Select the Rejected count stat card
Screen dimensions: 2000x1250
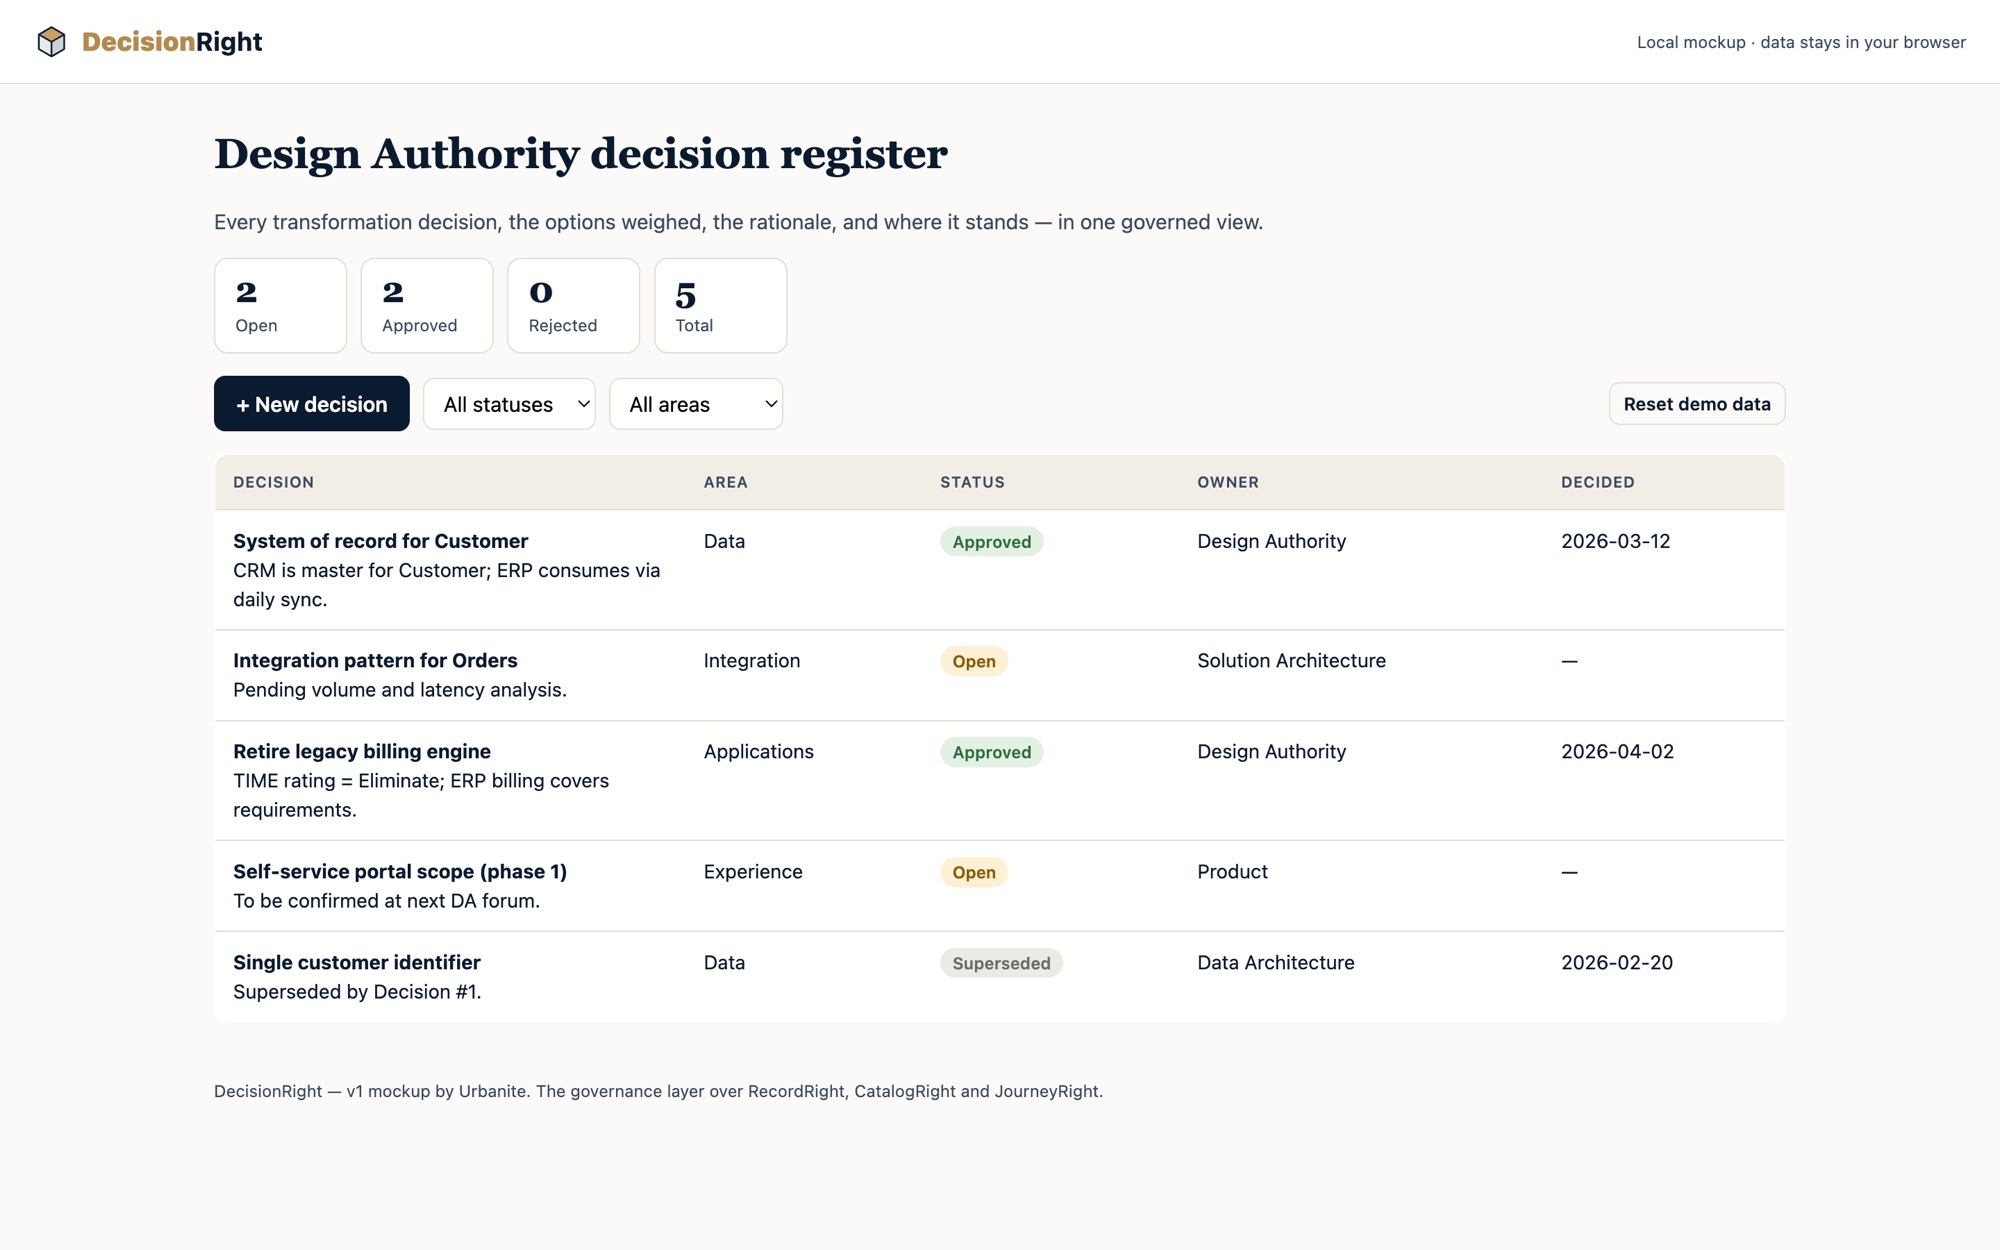573,305
